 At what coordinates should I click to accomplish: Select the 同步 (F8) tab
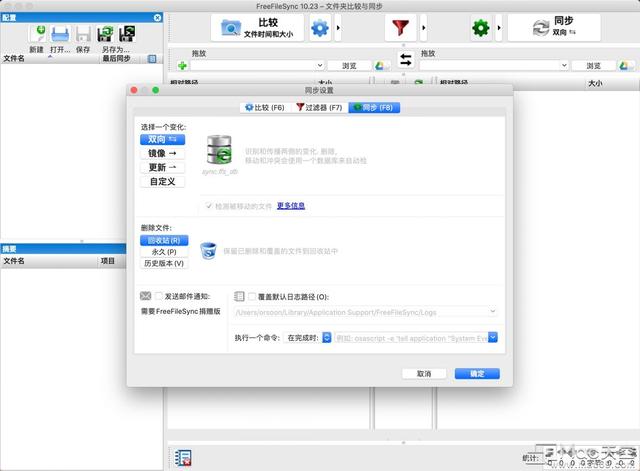[x=374, y=107]
